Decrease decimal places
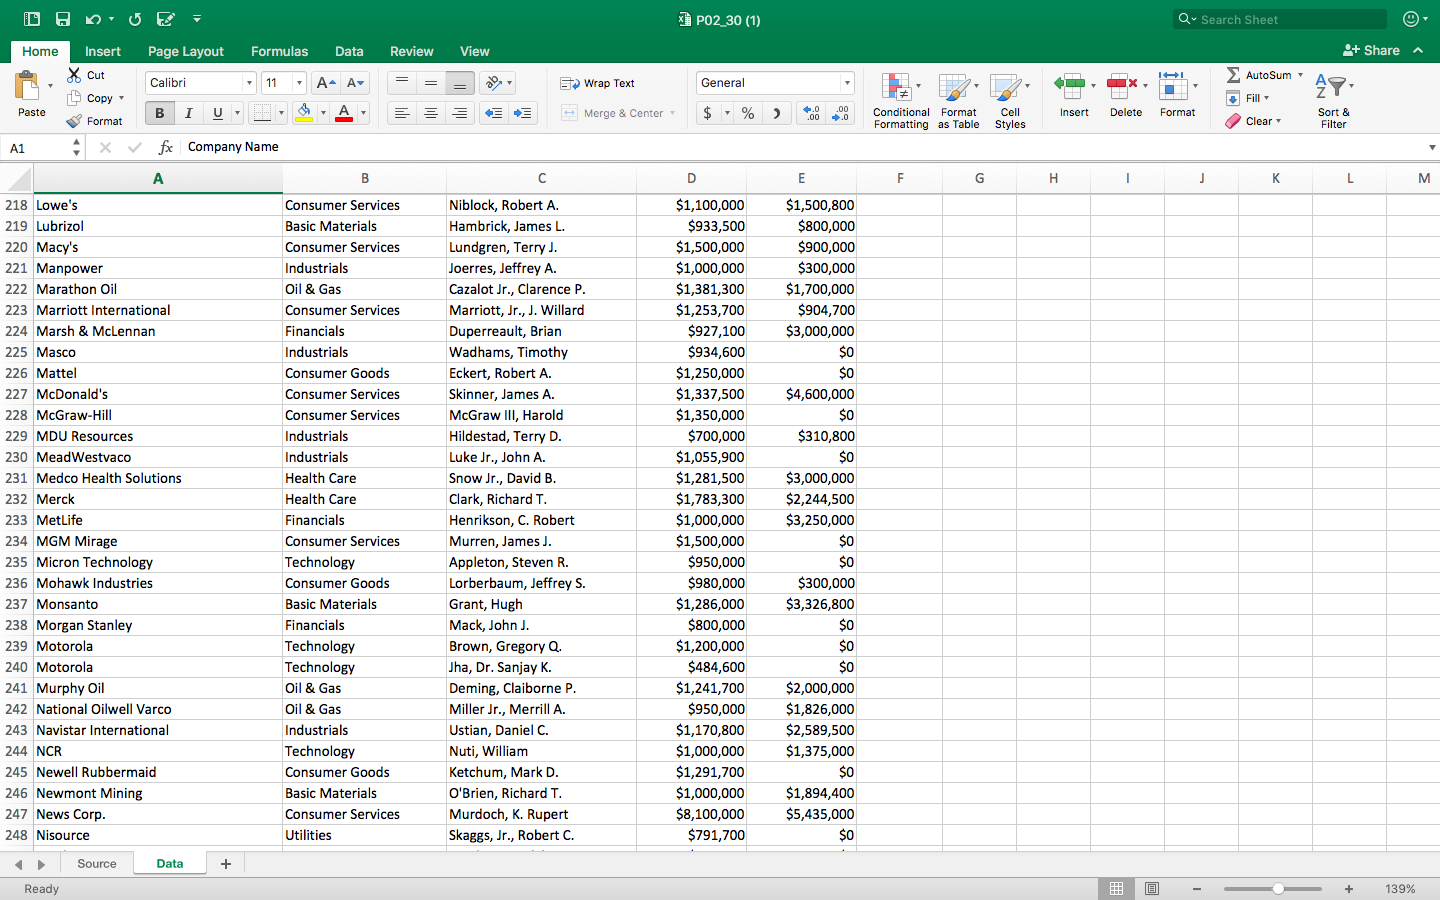 click(840, 113)
